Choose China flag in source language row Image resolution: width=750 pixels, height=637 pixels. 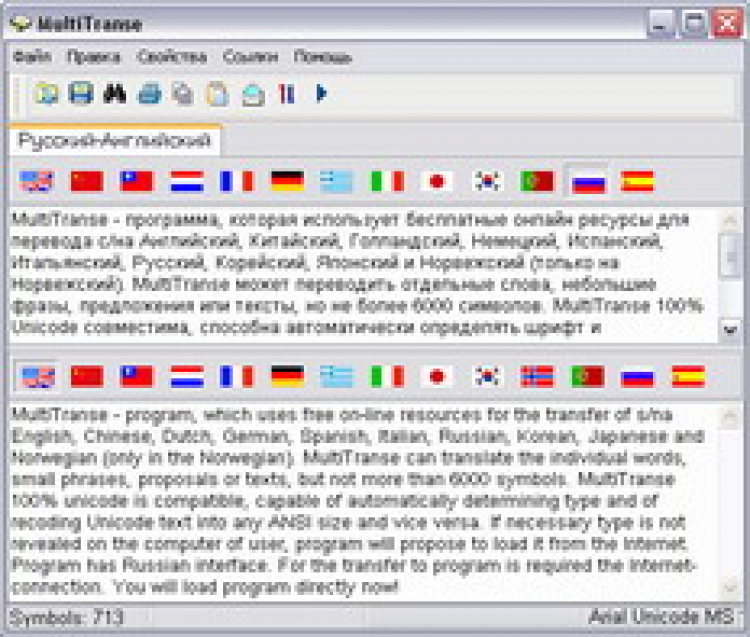[87, 181]
